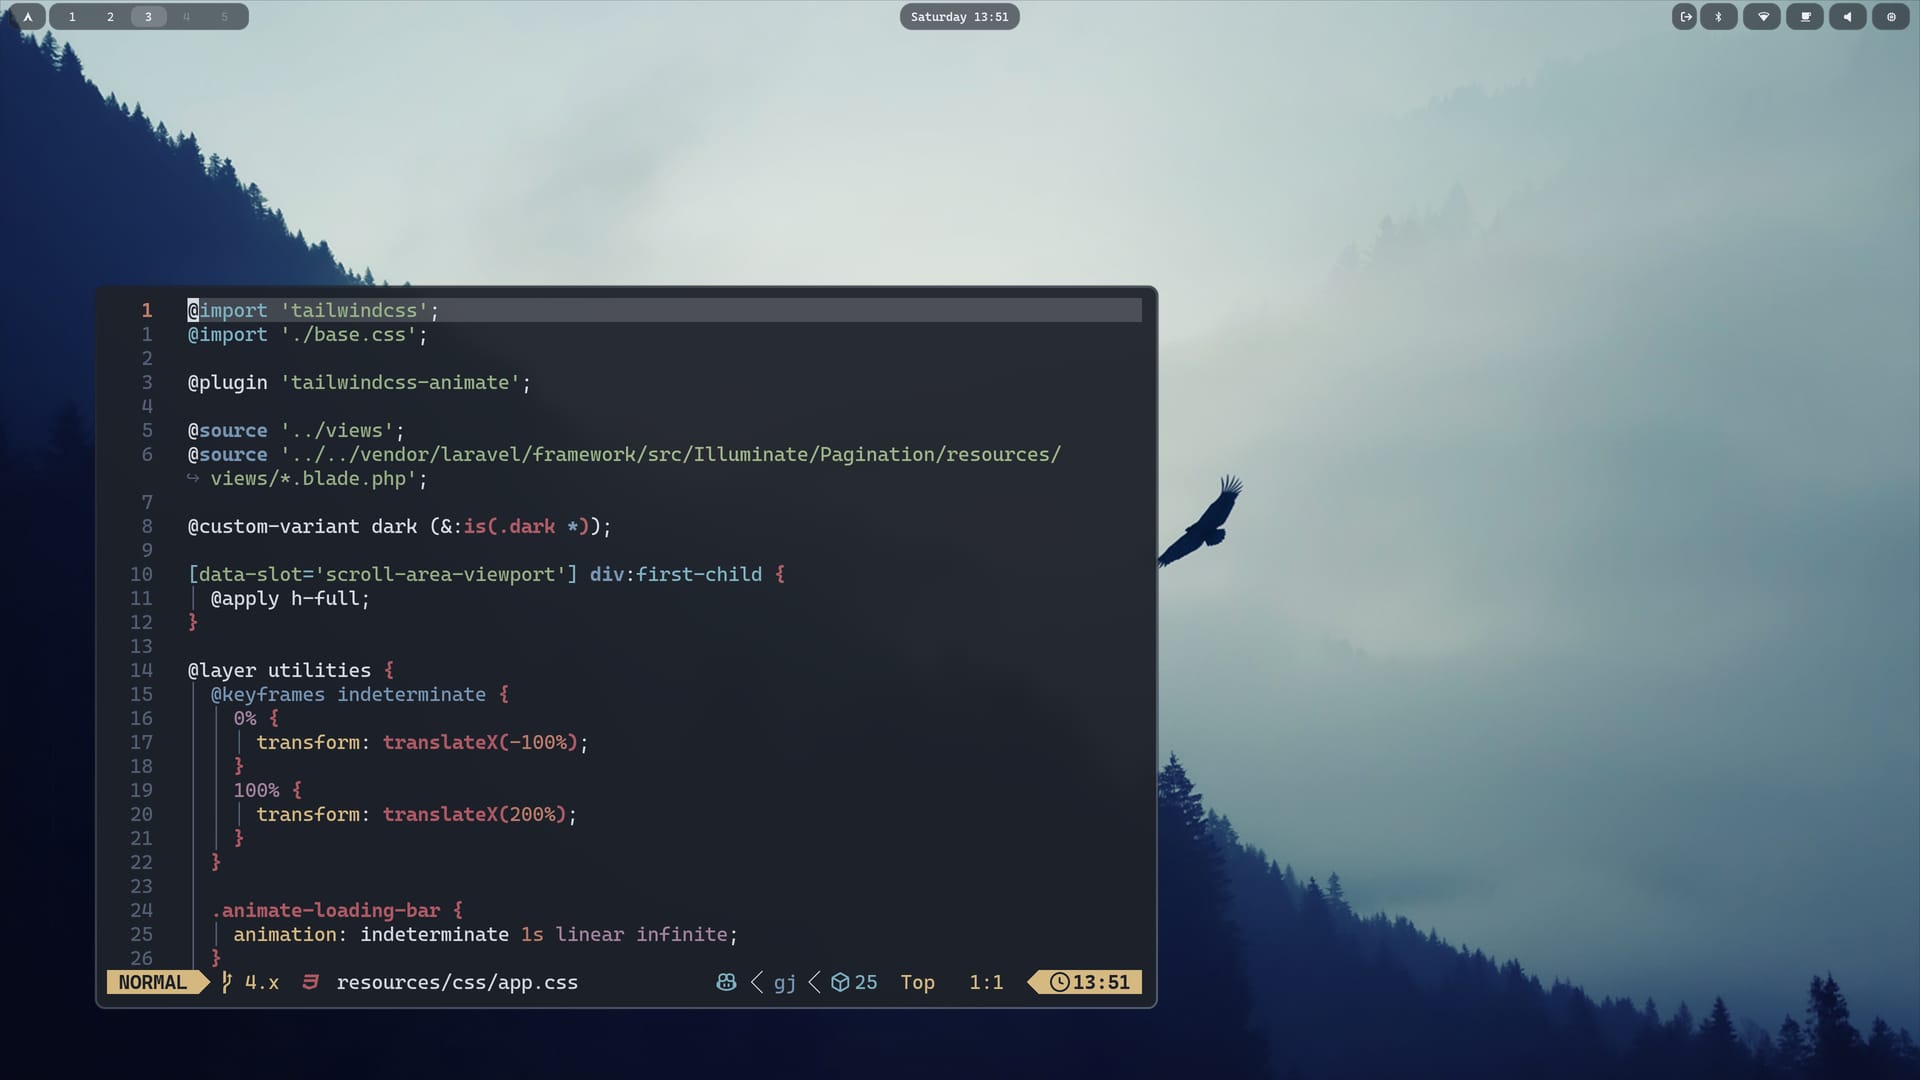1920x1080 pixels.
Task: Click the circular target icon in top-right corner
Action: [x=1890, y=17]
